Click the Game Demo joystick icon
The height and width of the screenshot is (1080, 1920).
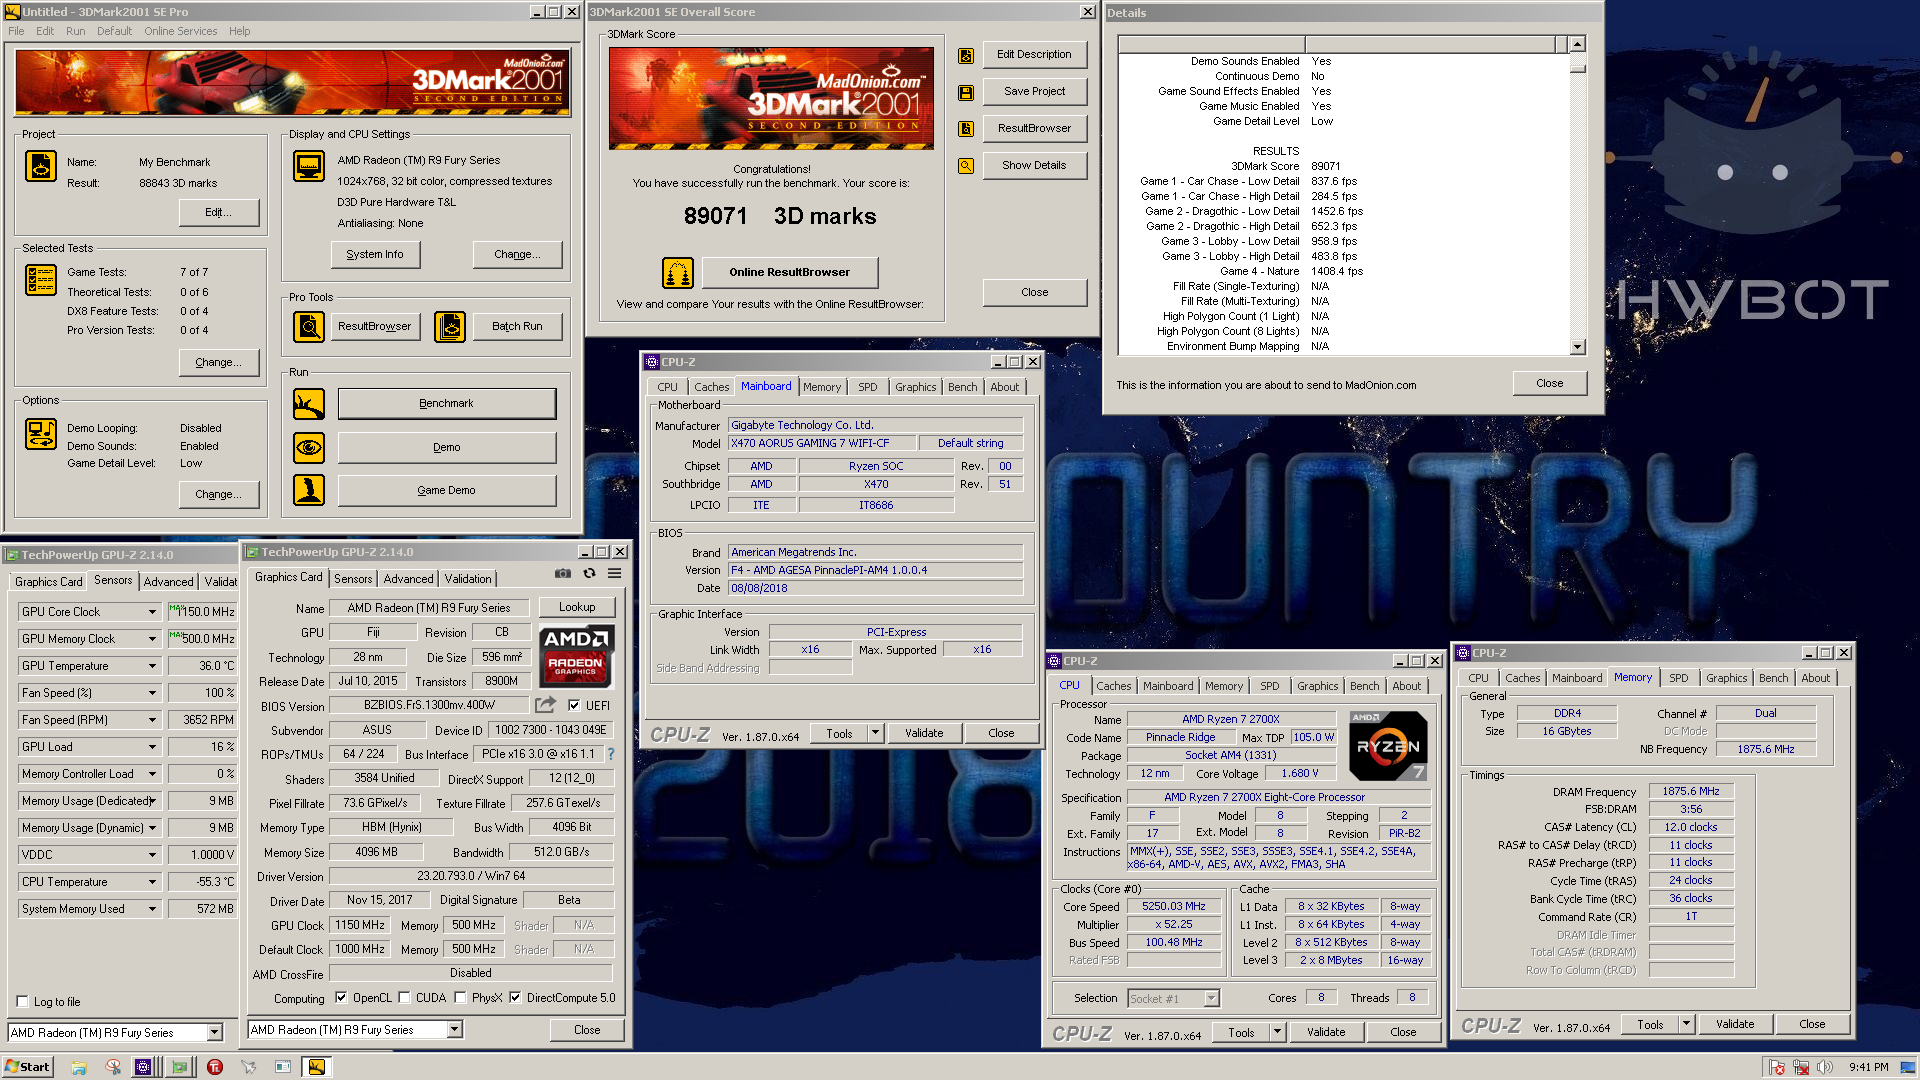[x=309, y=490]
